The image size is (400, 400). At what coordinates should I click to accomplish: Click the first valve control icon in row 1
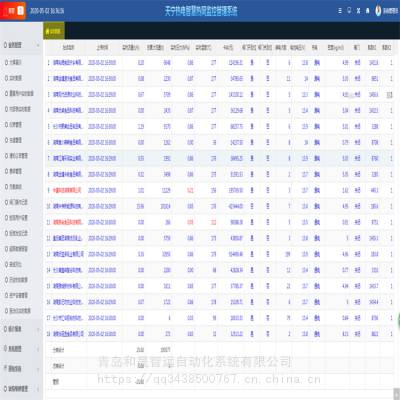pyautogui.click(x=252, y=62)
